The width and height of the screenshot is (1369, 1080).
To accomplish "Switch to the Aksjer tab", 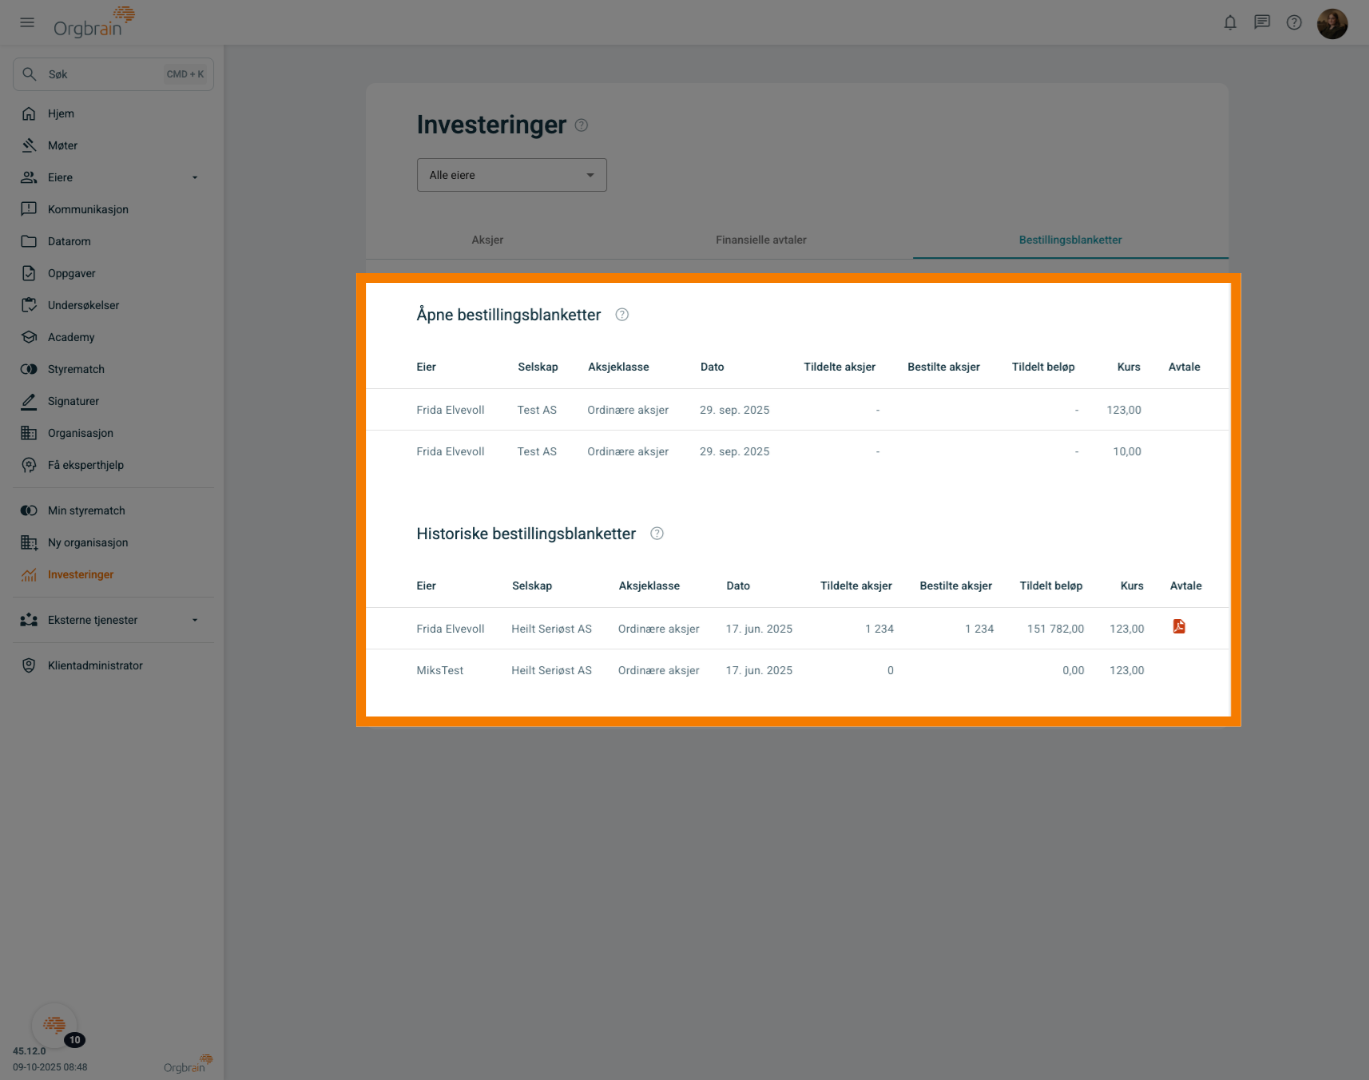I will (x=488, y=240).
